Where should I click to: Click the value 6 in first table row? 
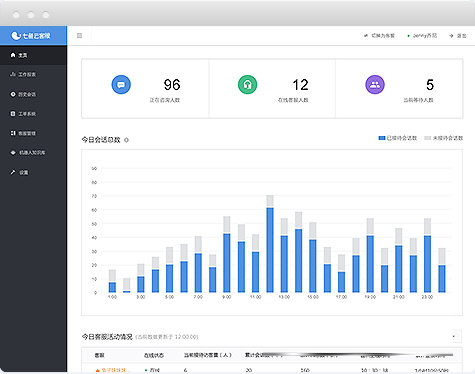click(185, 370)
